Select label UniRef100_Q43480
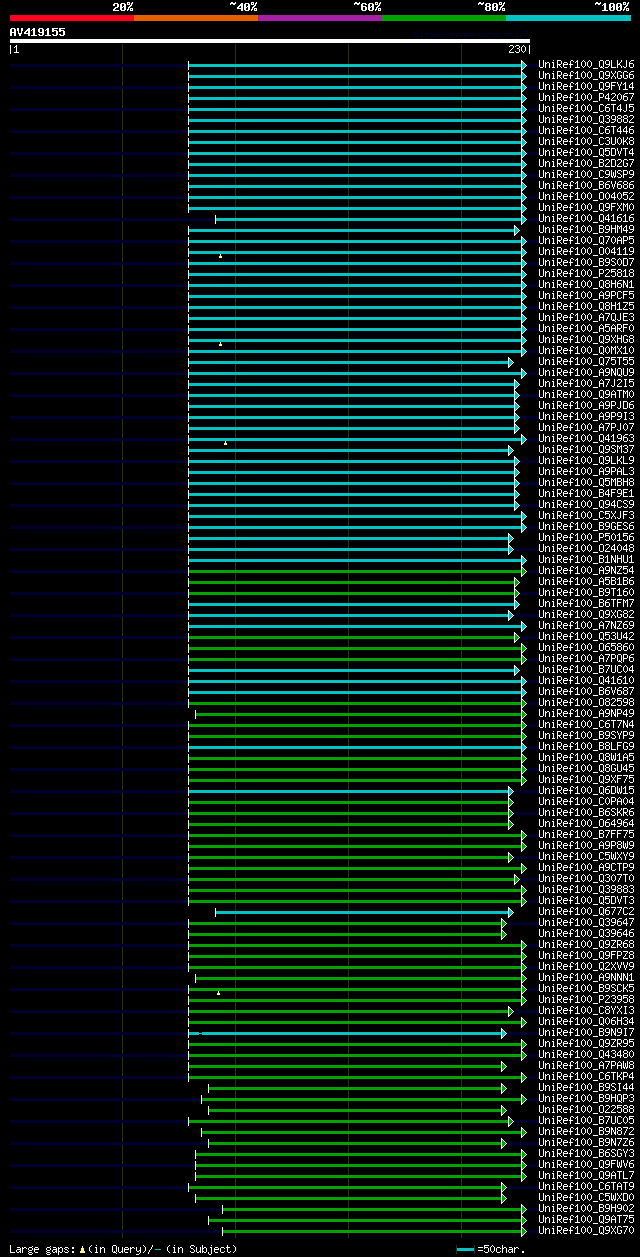Image resolution: width=640 pixels, height=1257 pixels. click(586, 1055)
